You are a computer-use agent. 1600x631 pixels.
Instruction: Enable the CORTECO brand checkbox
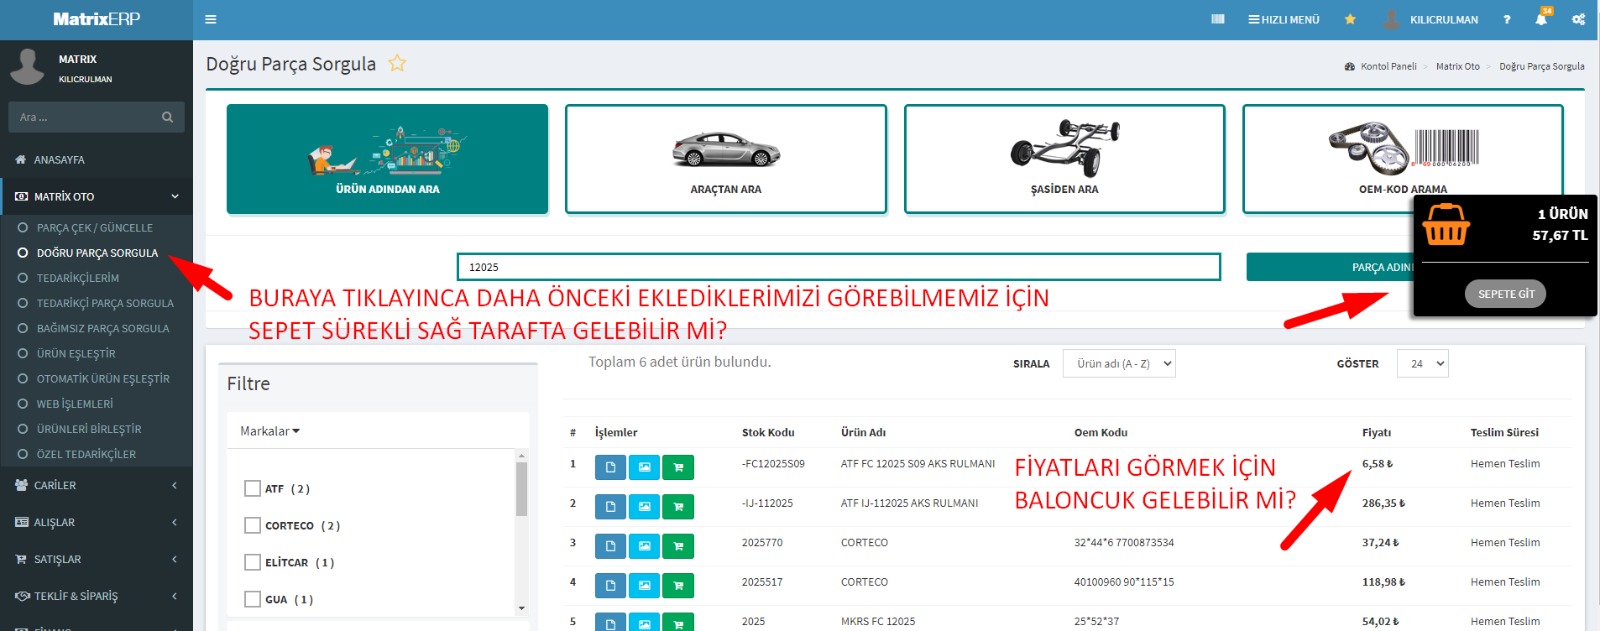pos(252,525)
